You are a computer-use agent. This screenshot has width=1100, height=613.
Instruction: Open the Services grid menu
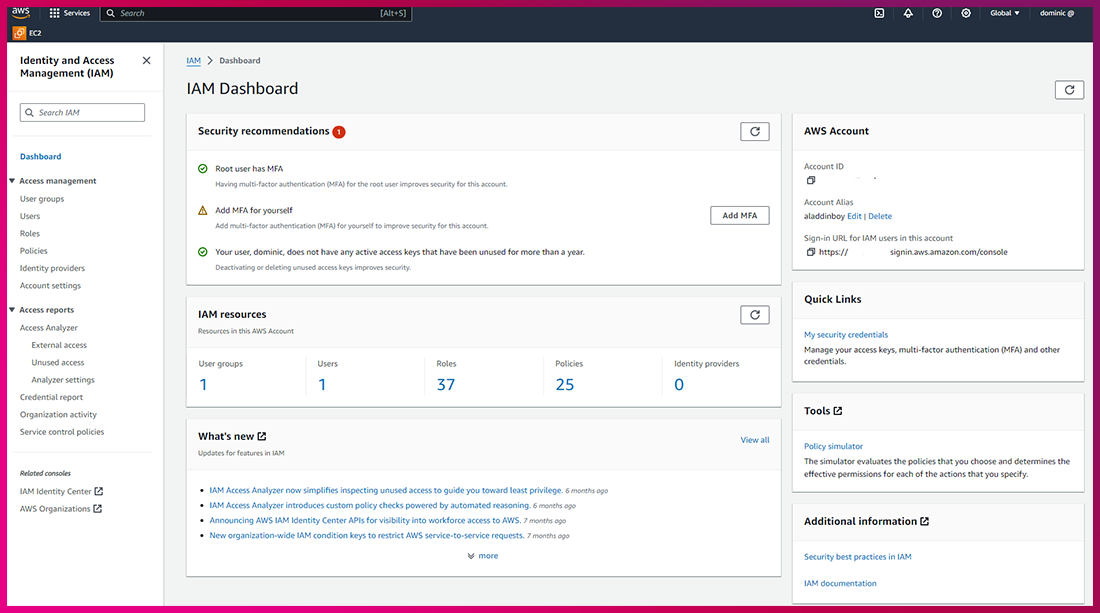54,13
